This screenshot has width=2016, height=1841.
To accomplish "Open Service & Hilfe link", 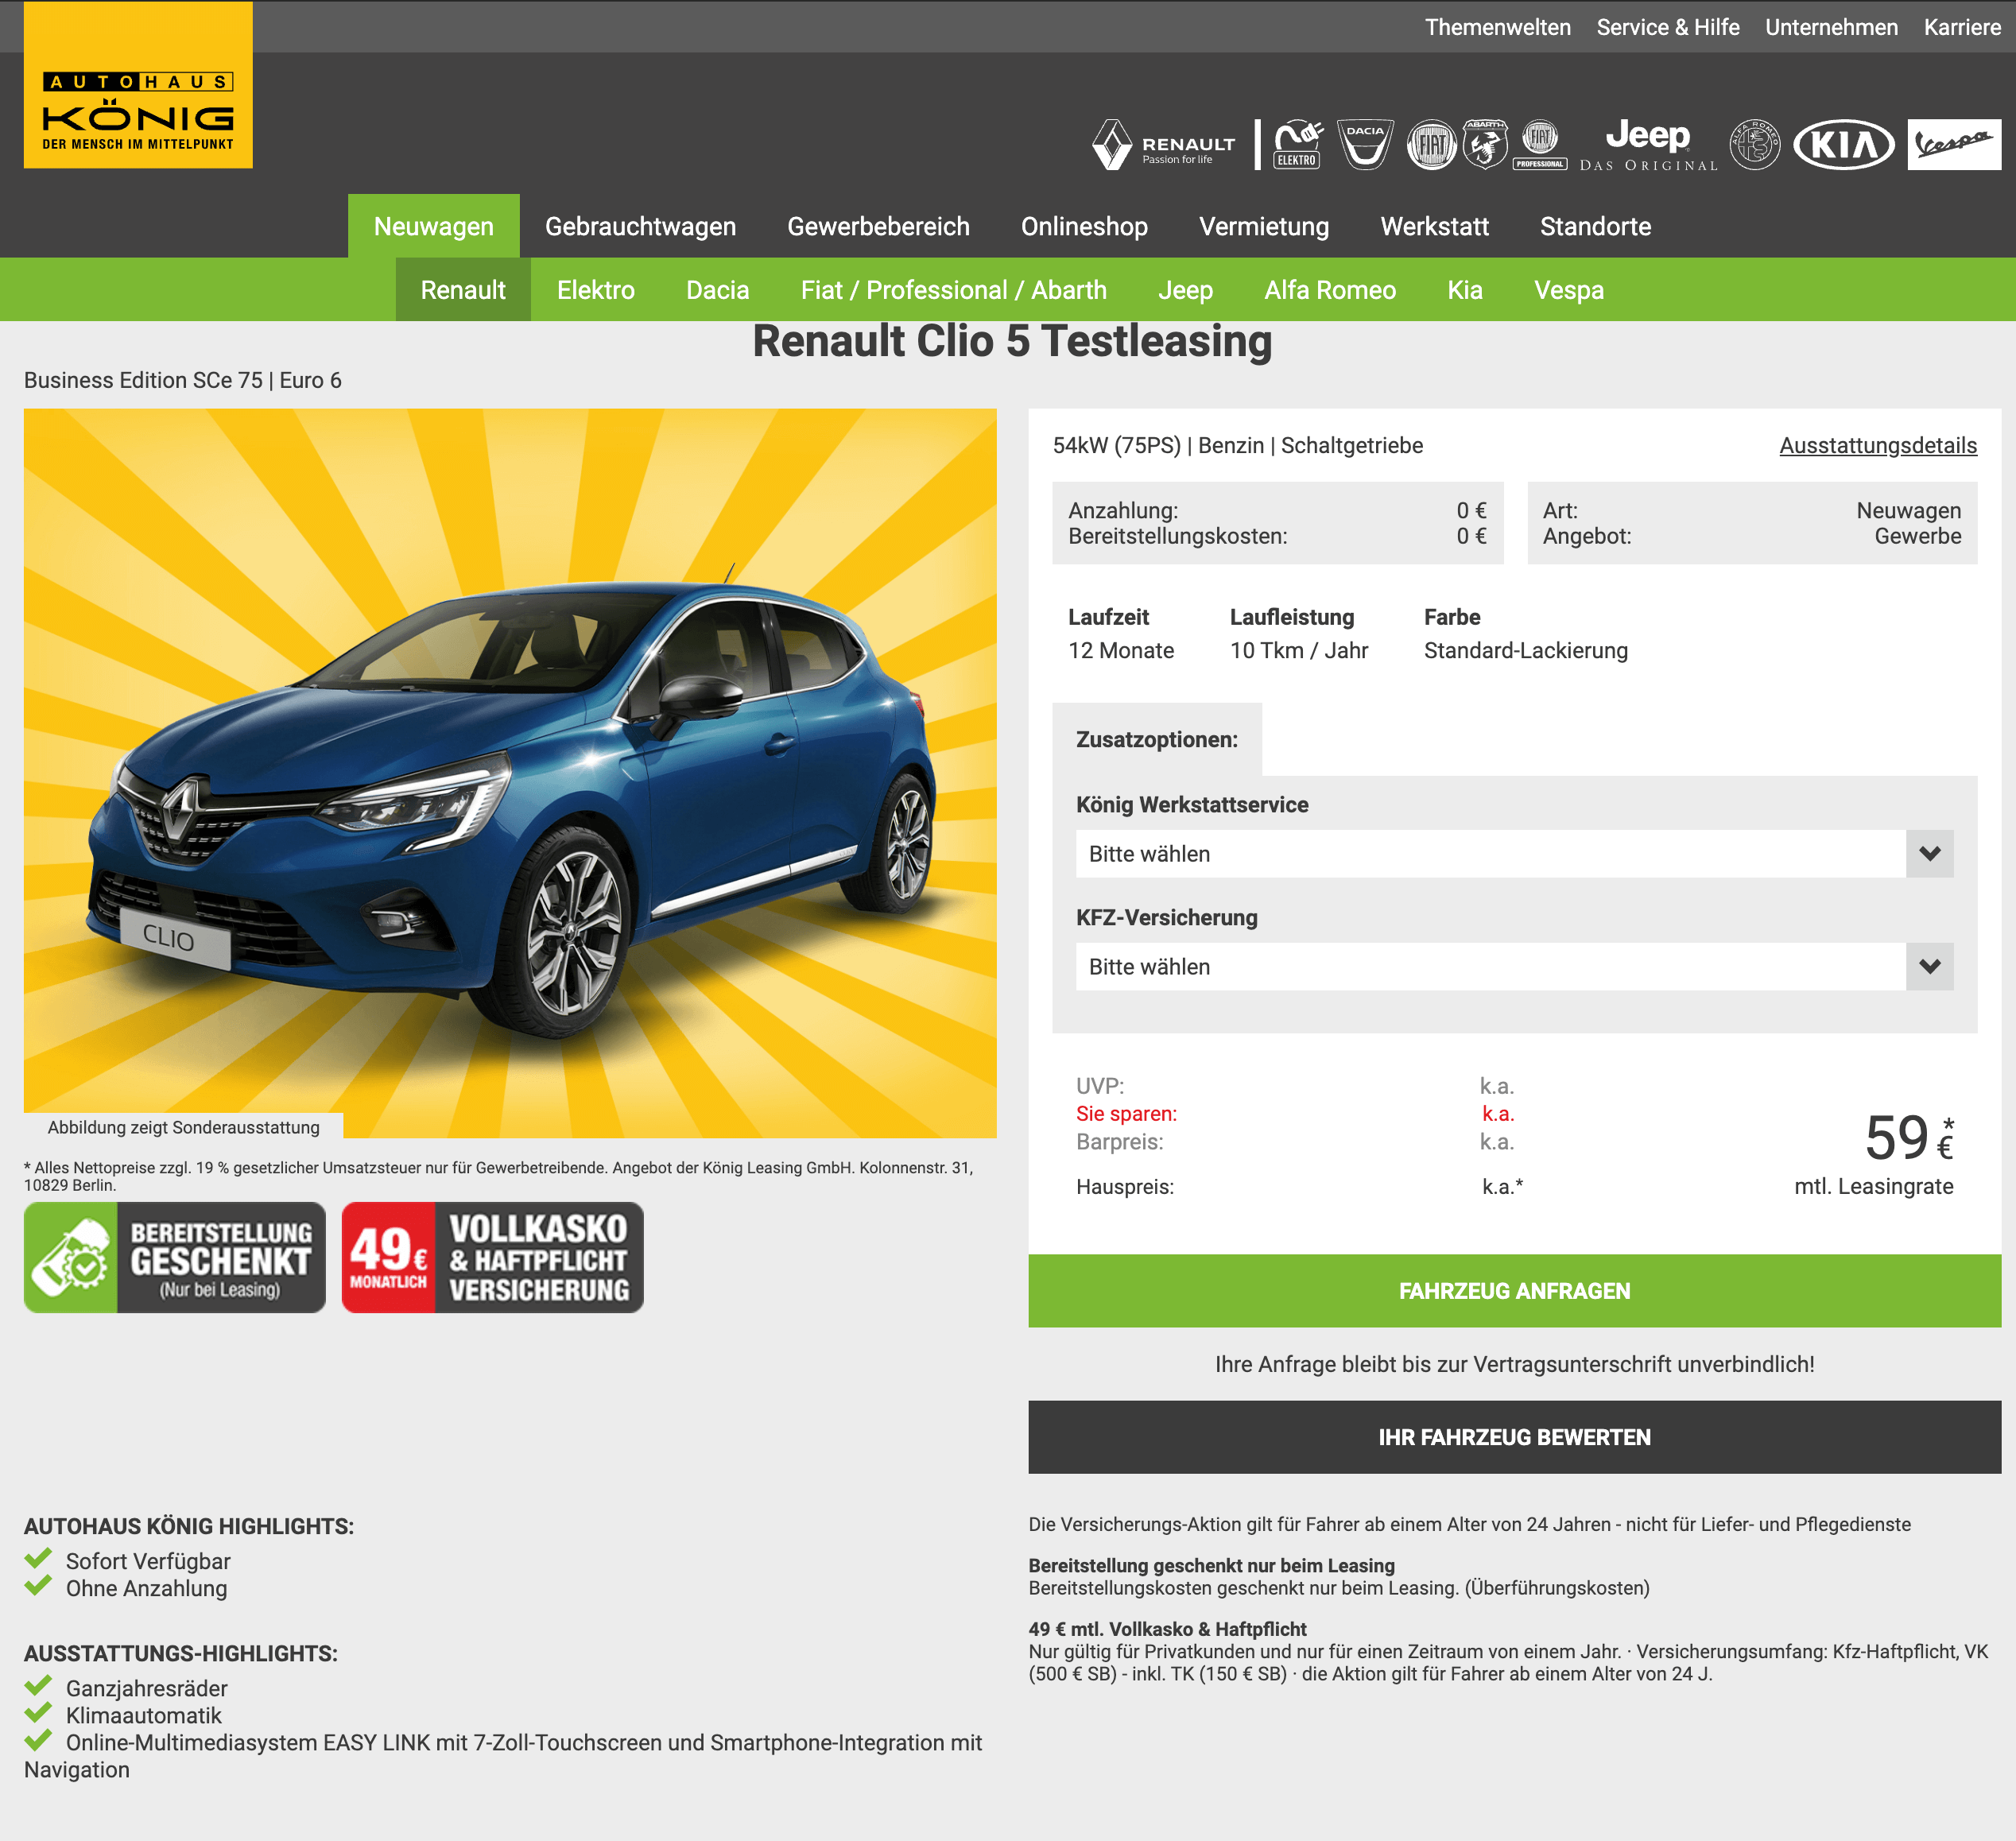I will coord(1667,27).
